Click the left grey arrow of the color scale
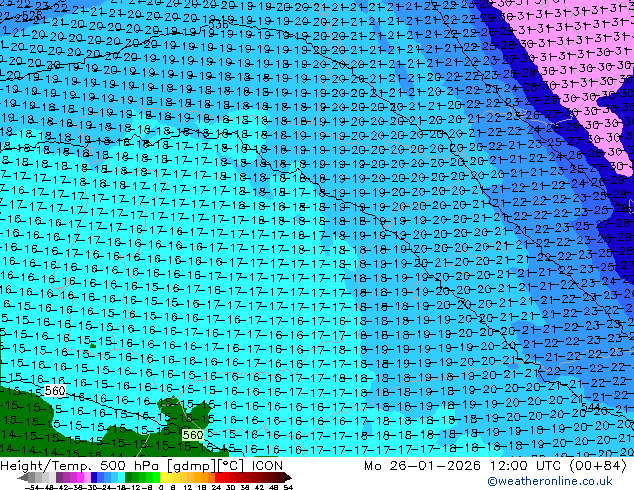The width and height of the screenshot is (634, 490). (x=23, y=477)
